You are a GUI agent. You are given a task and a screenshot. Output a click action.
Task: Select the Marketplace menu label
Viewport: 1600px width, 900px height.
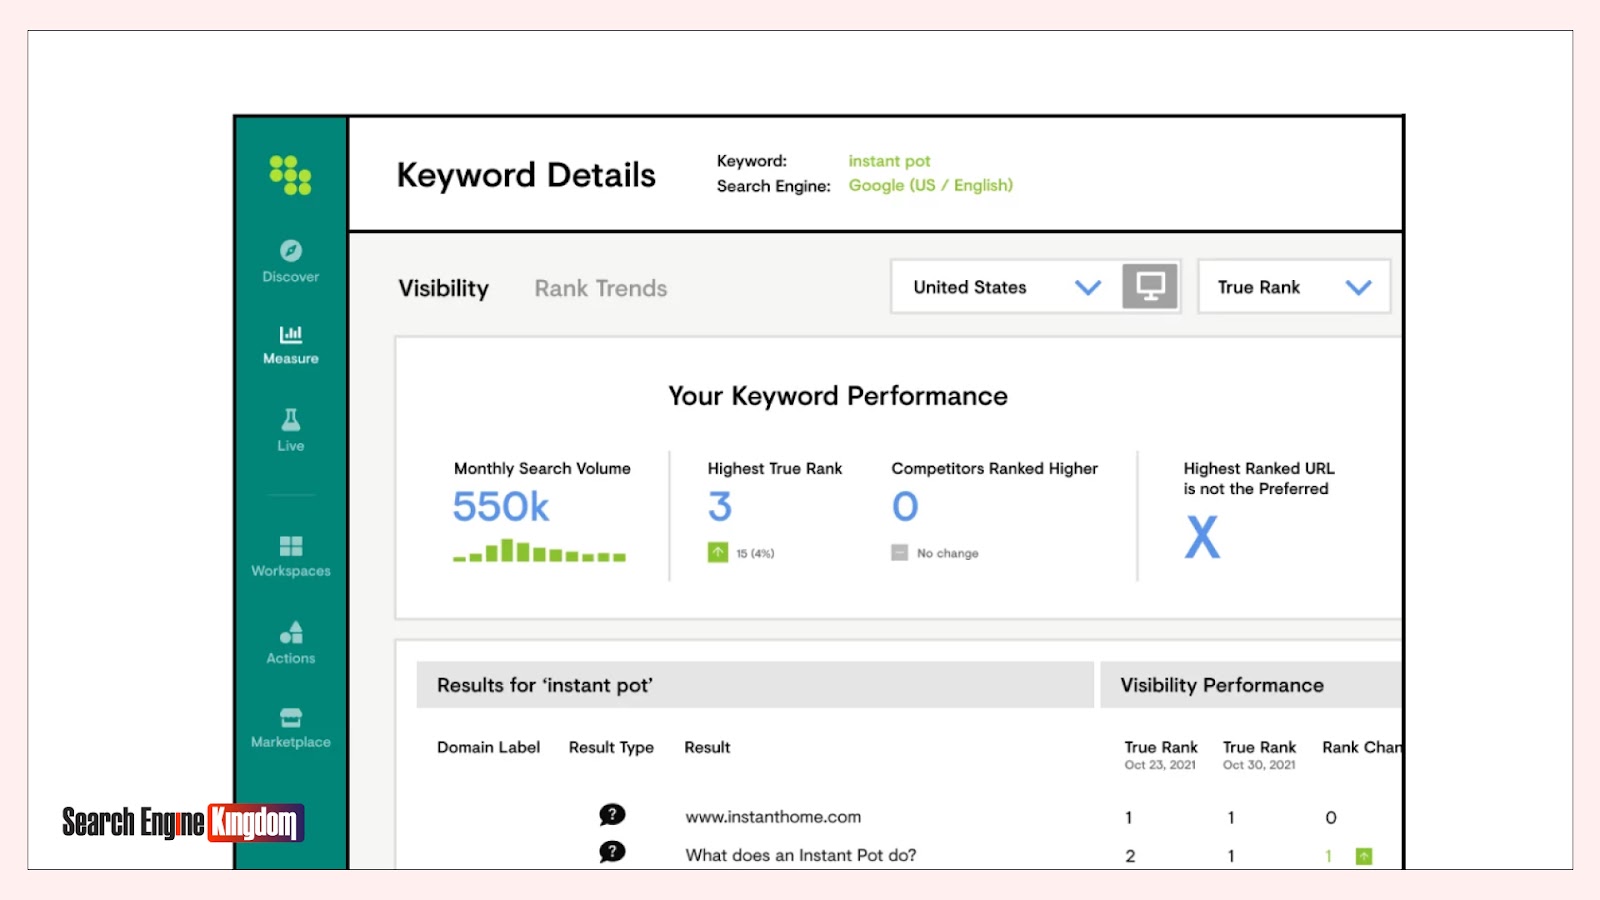coord(291,742)
